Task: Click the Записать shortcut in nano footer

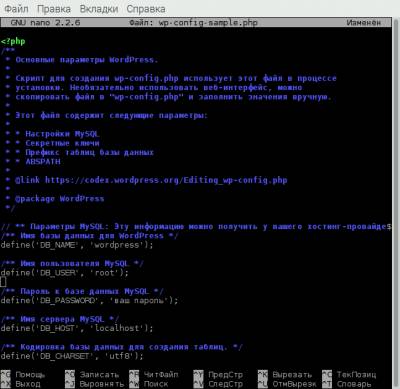Action: point(92,375)
